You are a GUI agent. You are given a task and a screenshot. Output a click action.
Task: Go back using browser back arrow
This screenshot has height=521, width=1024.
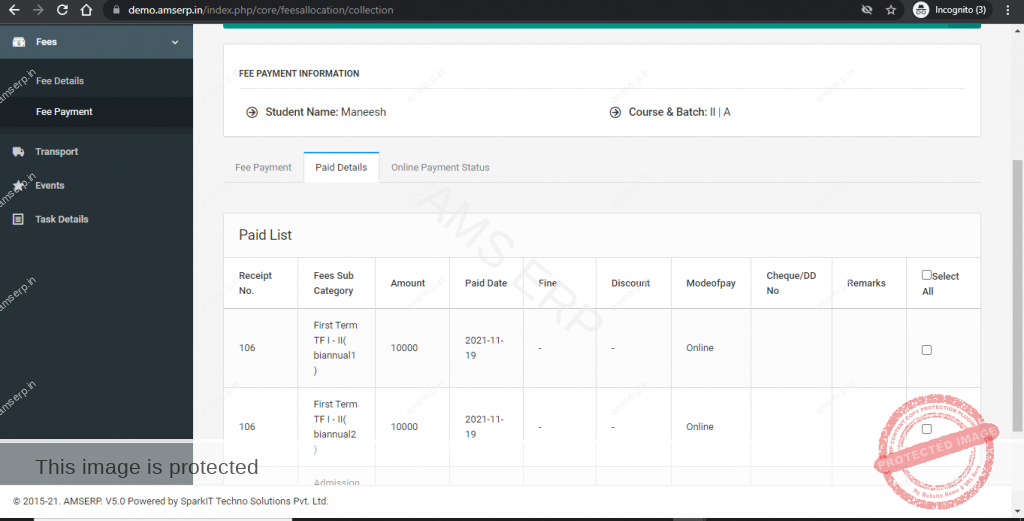coord(14,10)
